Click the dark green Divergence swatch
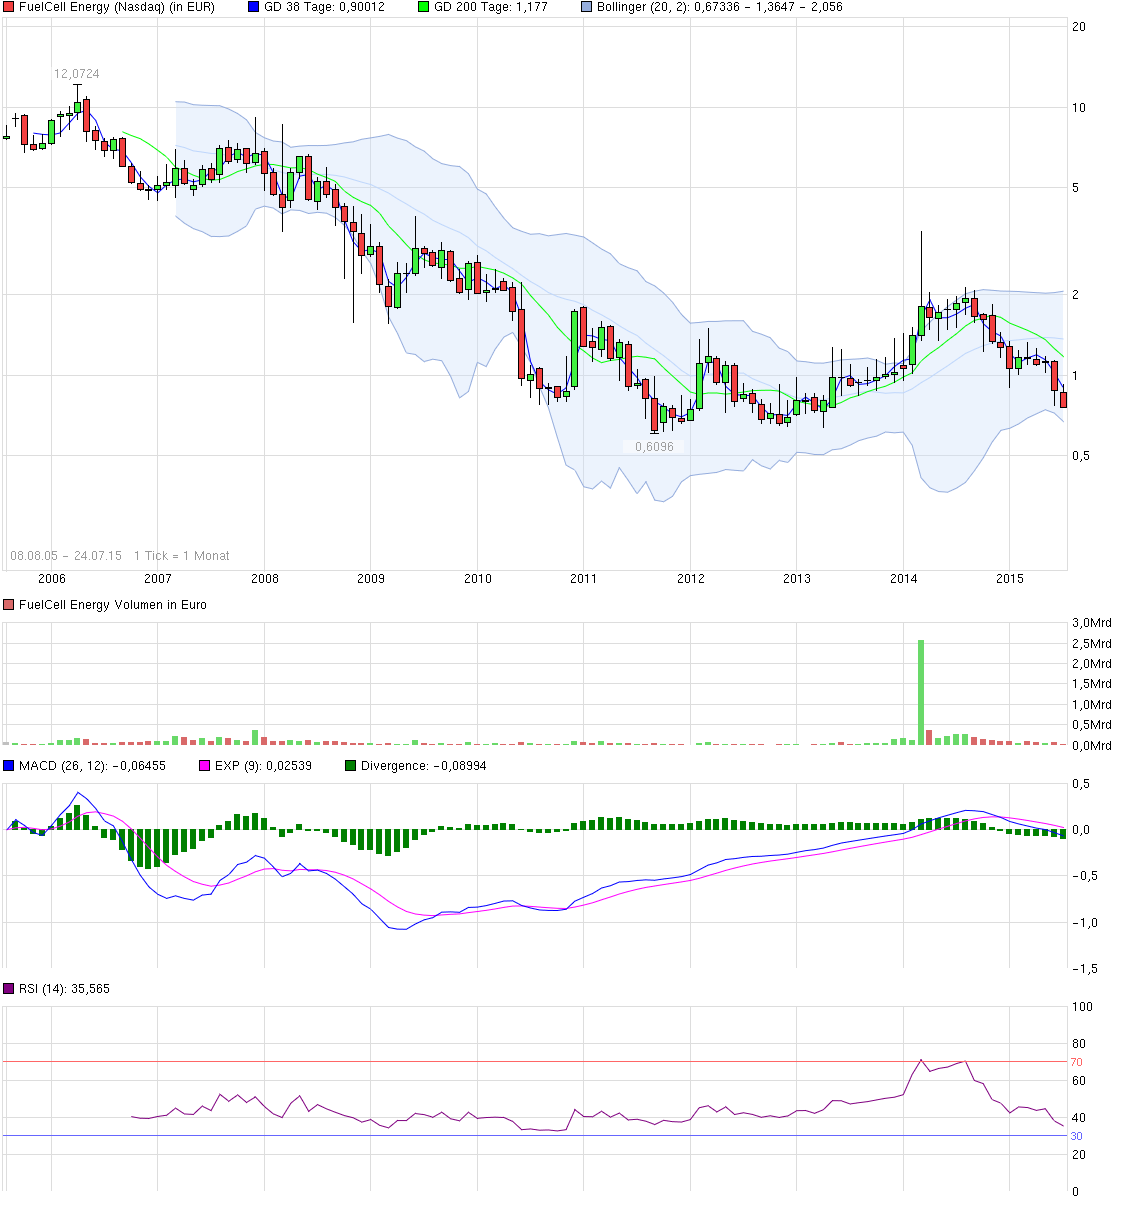Screen dimensions: 1125x1206 350,766
